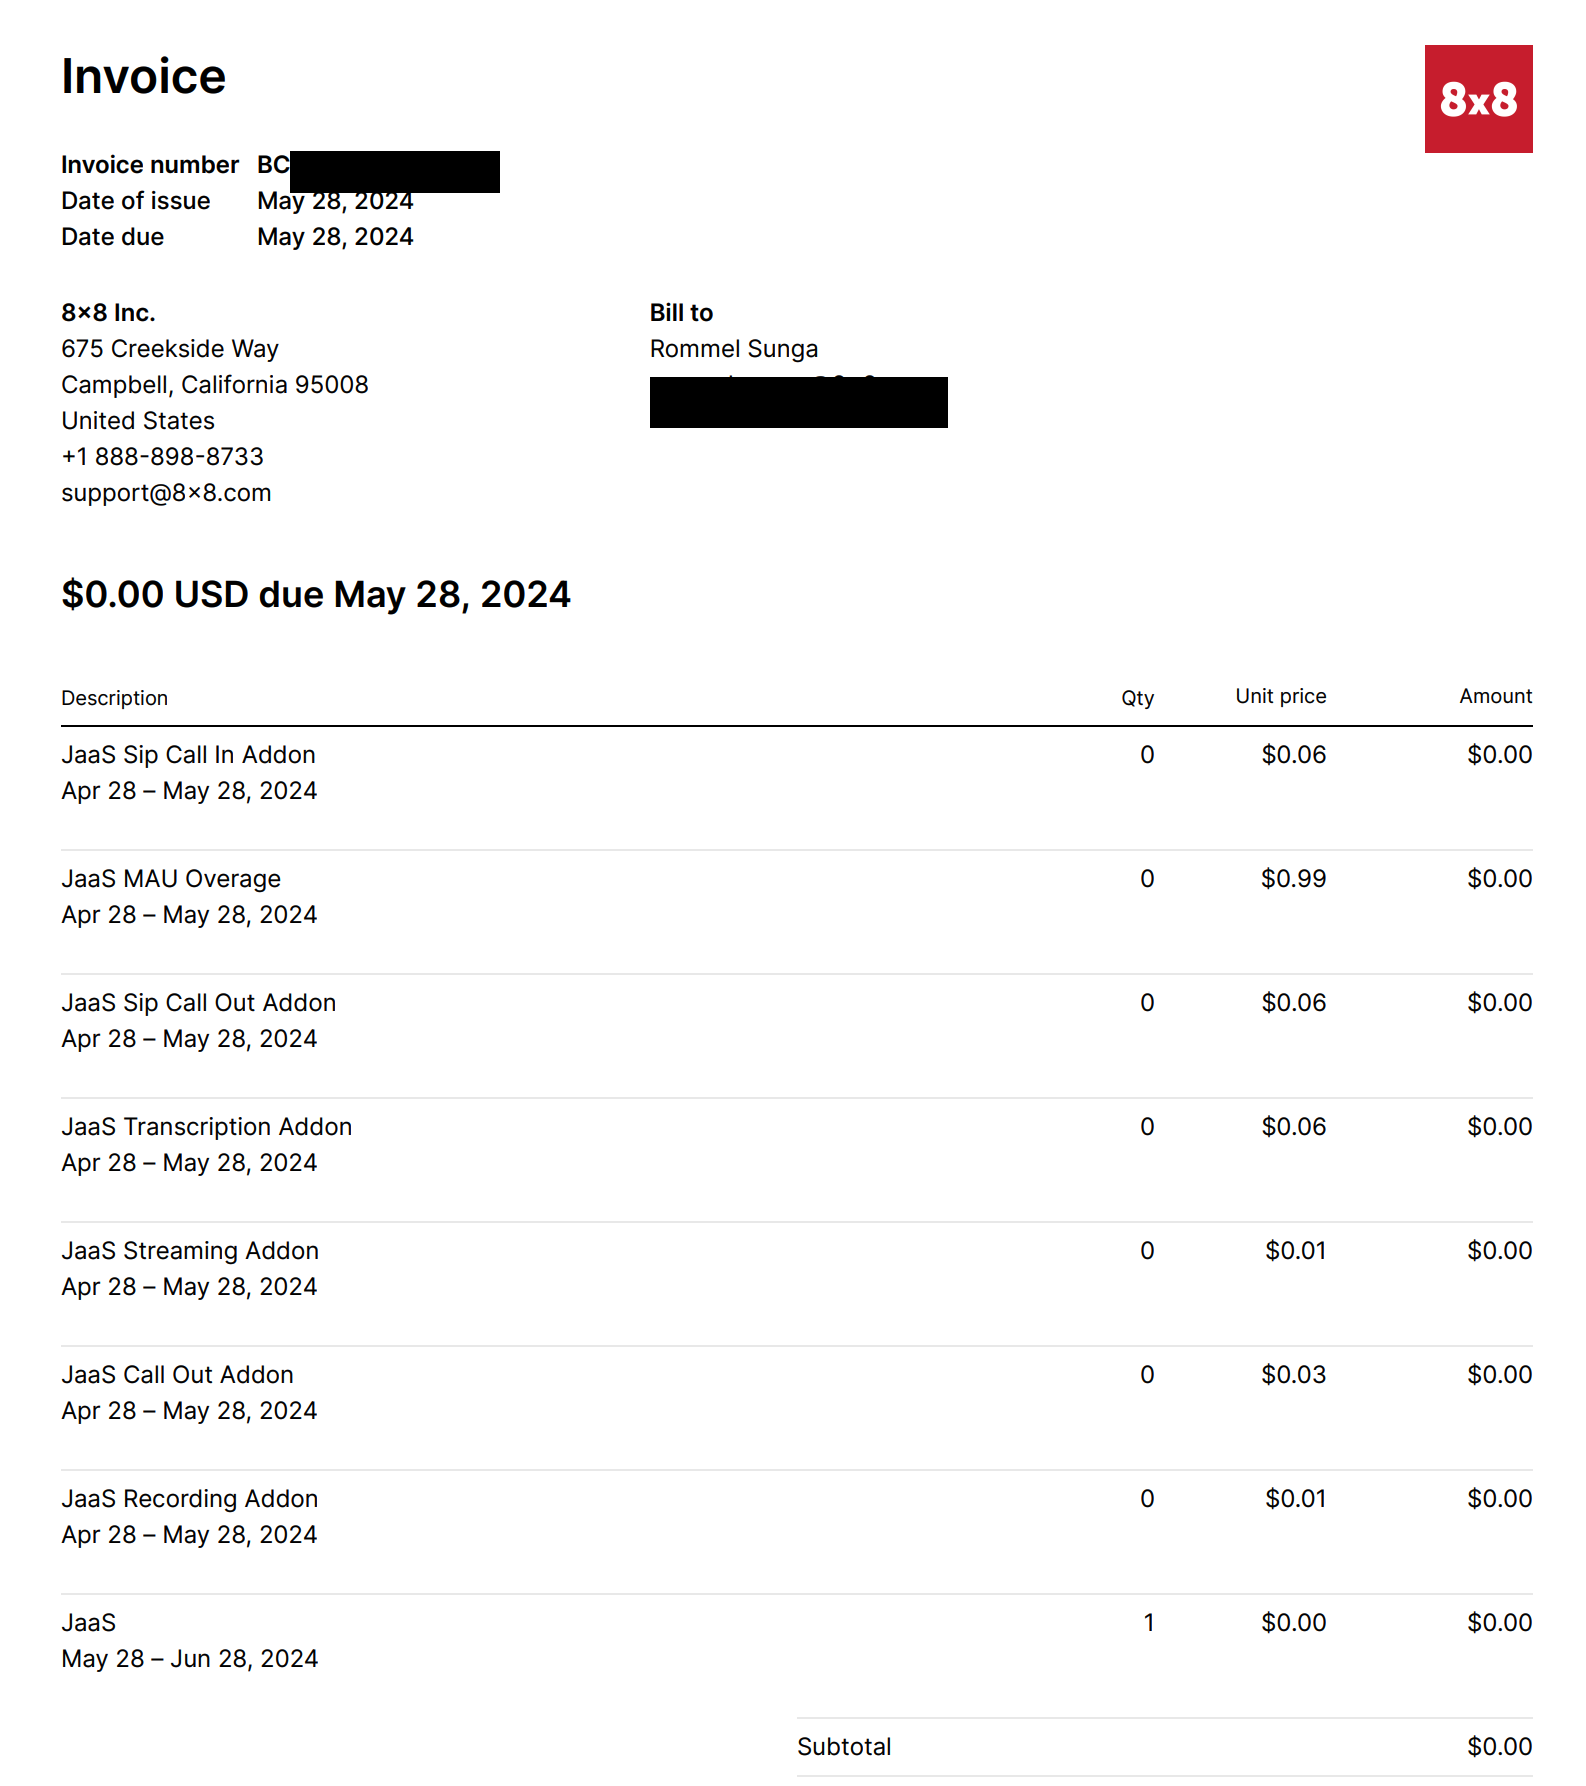Click the JaaS Recording Addon description
1586x1786 pixels.
189,1499
